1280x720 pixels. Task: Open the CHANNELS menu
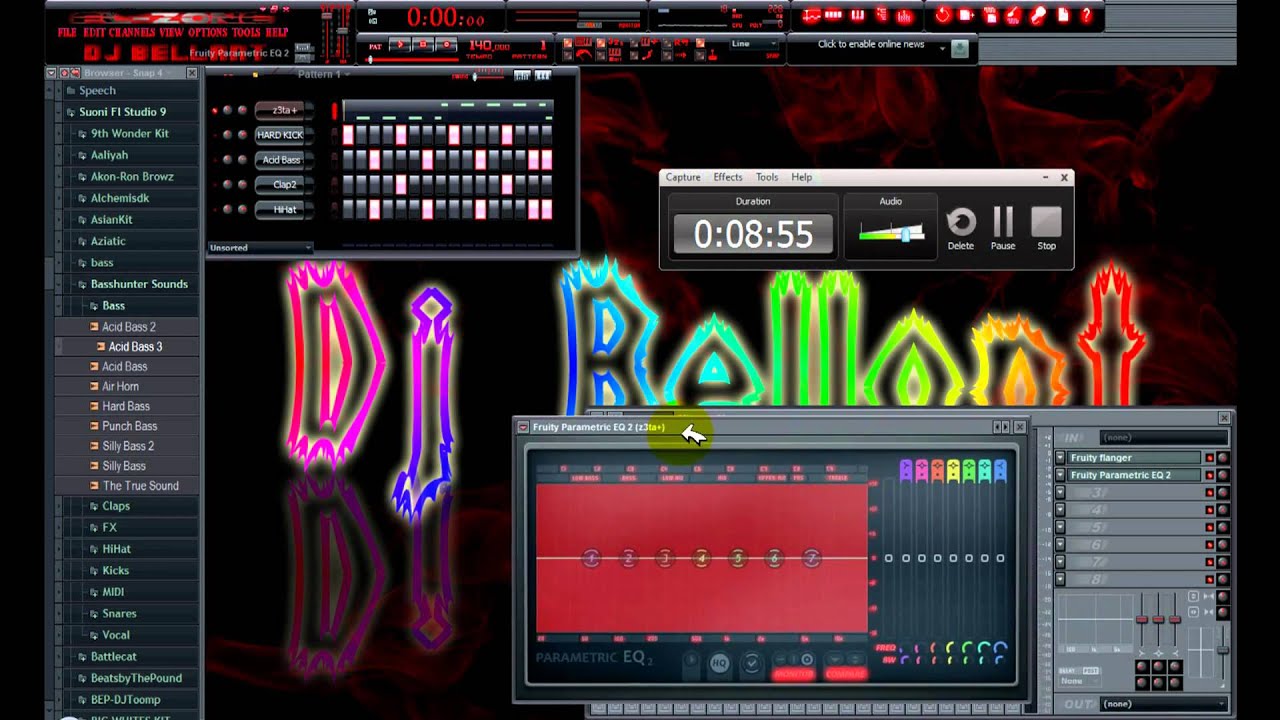(130, 33)
